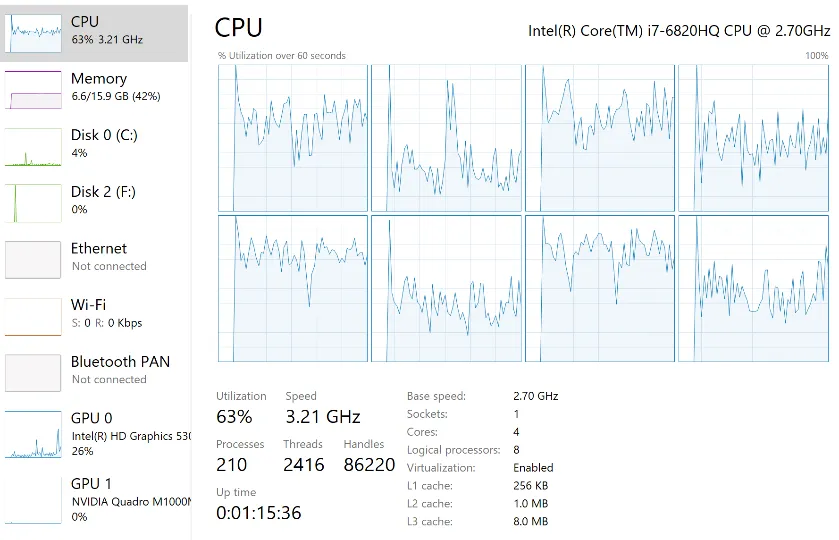Screen dimensions: 839x540
Task: Select the Disk 2 (F:) sidebar graph
Action: [x=33, y=203]
